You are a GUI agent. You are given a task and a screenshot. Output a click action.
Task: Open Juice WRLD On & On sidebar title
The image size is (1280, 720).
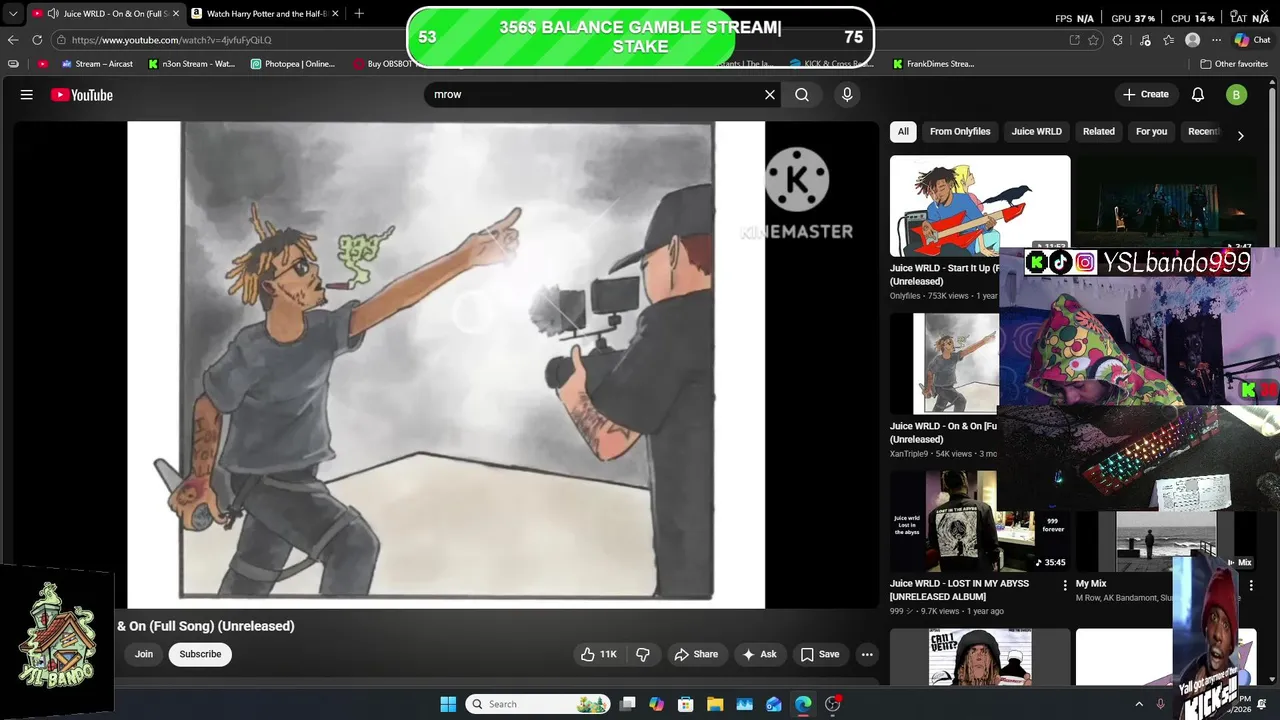pos(944,432)
